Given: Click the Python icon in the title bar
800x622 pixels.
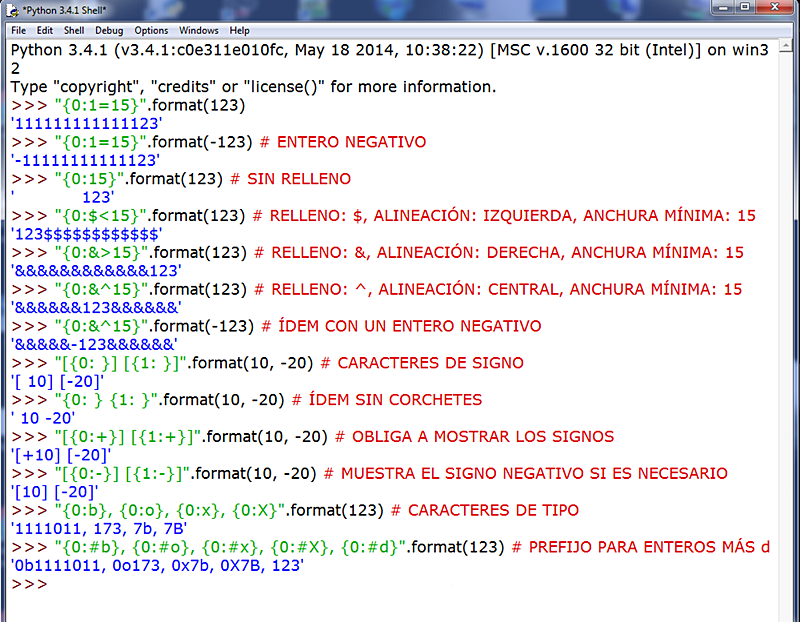Looking at the screenshot, I should point(10,10).
